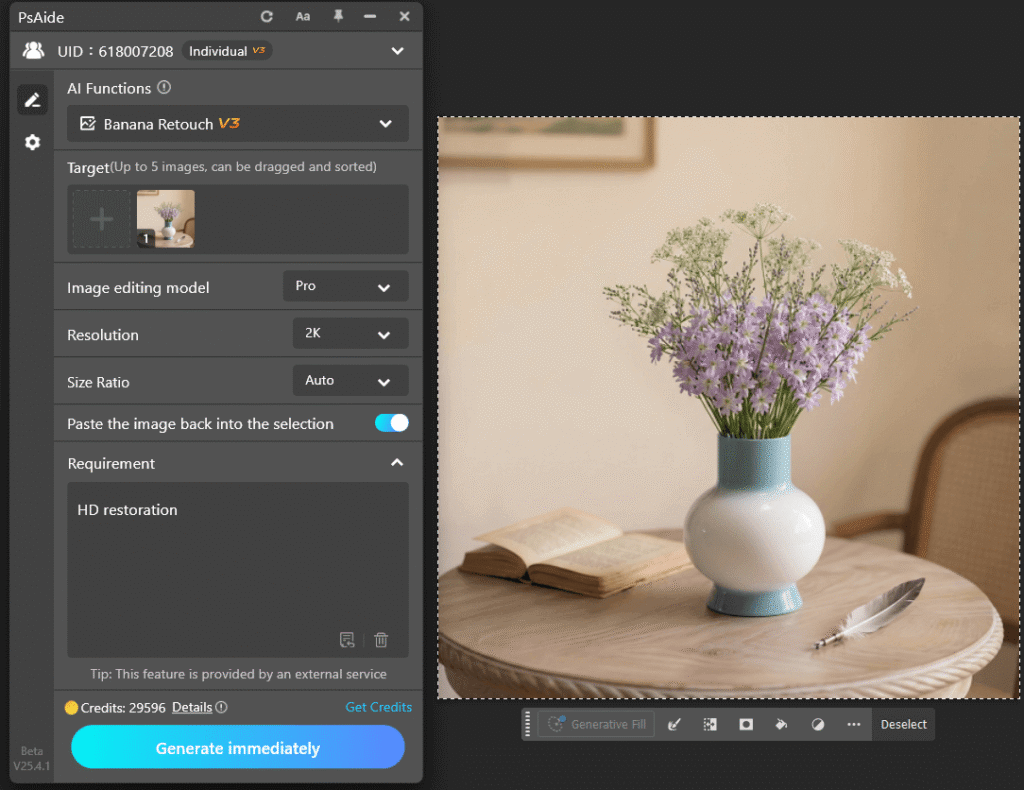The height and width of the screenshot is (790, 1024).
Task: Open settings via the gear icon
Action: pos(31,142)
